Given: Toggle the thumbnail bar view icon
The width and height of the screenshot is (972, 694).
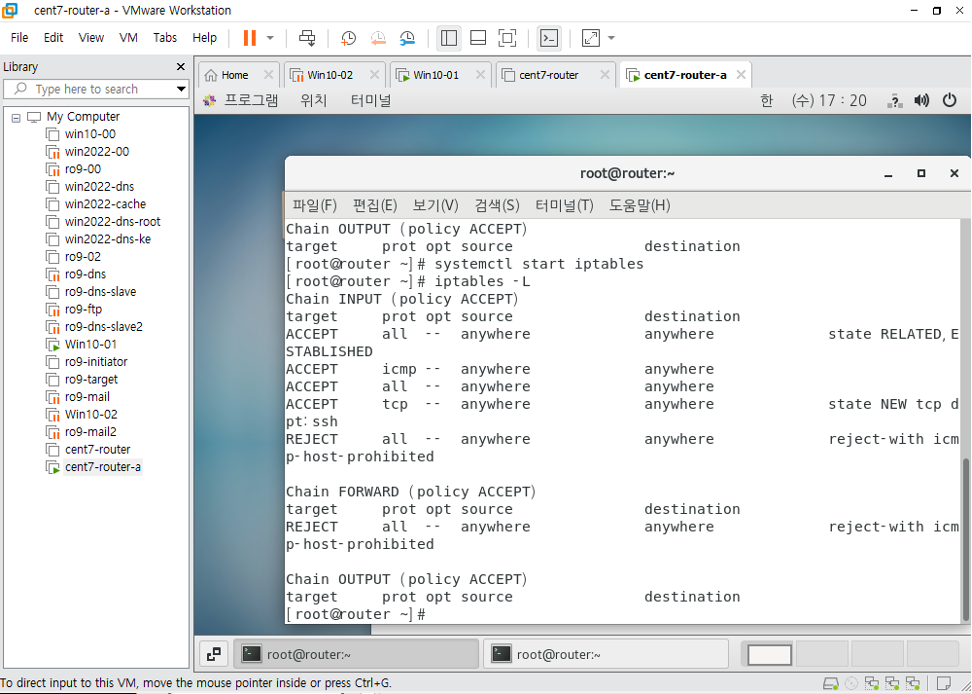Looking at the screenshot, I should click(478, 38).
